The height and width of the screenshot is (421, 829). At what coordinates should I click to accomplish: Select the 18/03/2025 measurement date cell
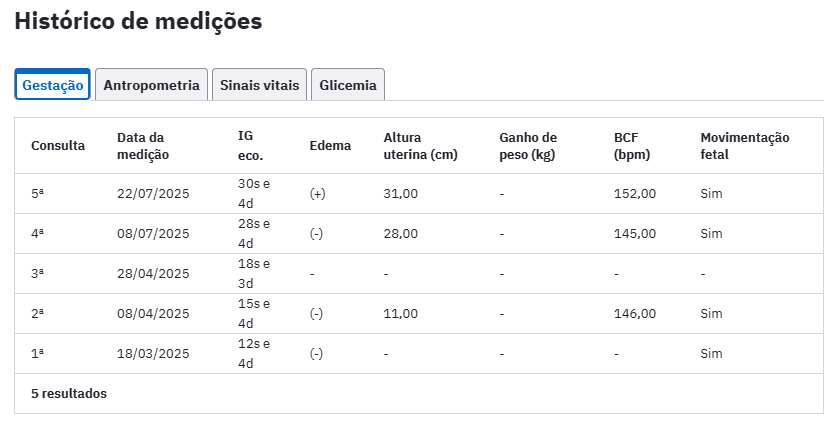click(x=153, y=354)
